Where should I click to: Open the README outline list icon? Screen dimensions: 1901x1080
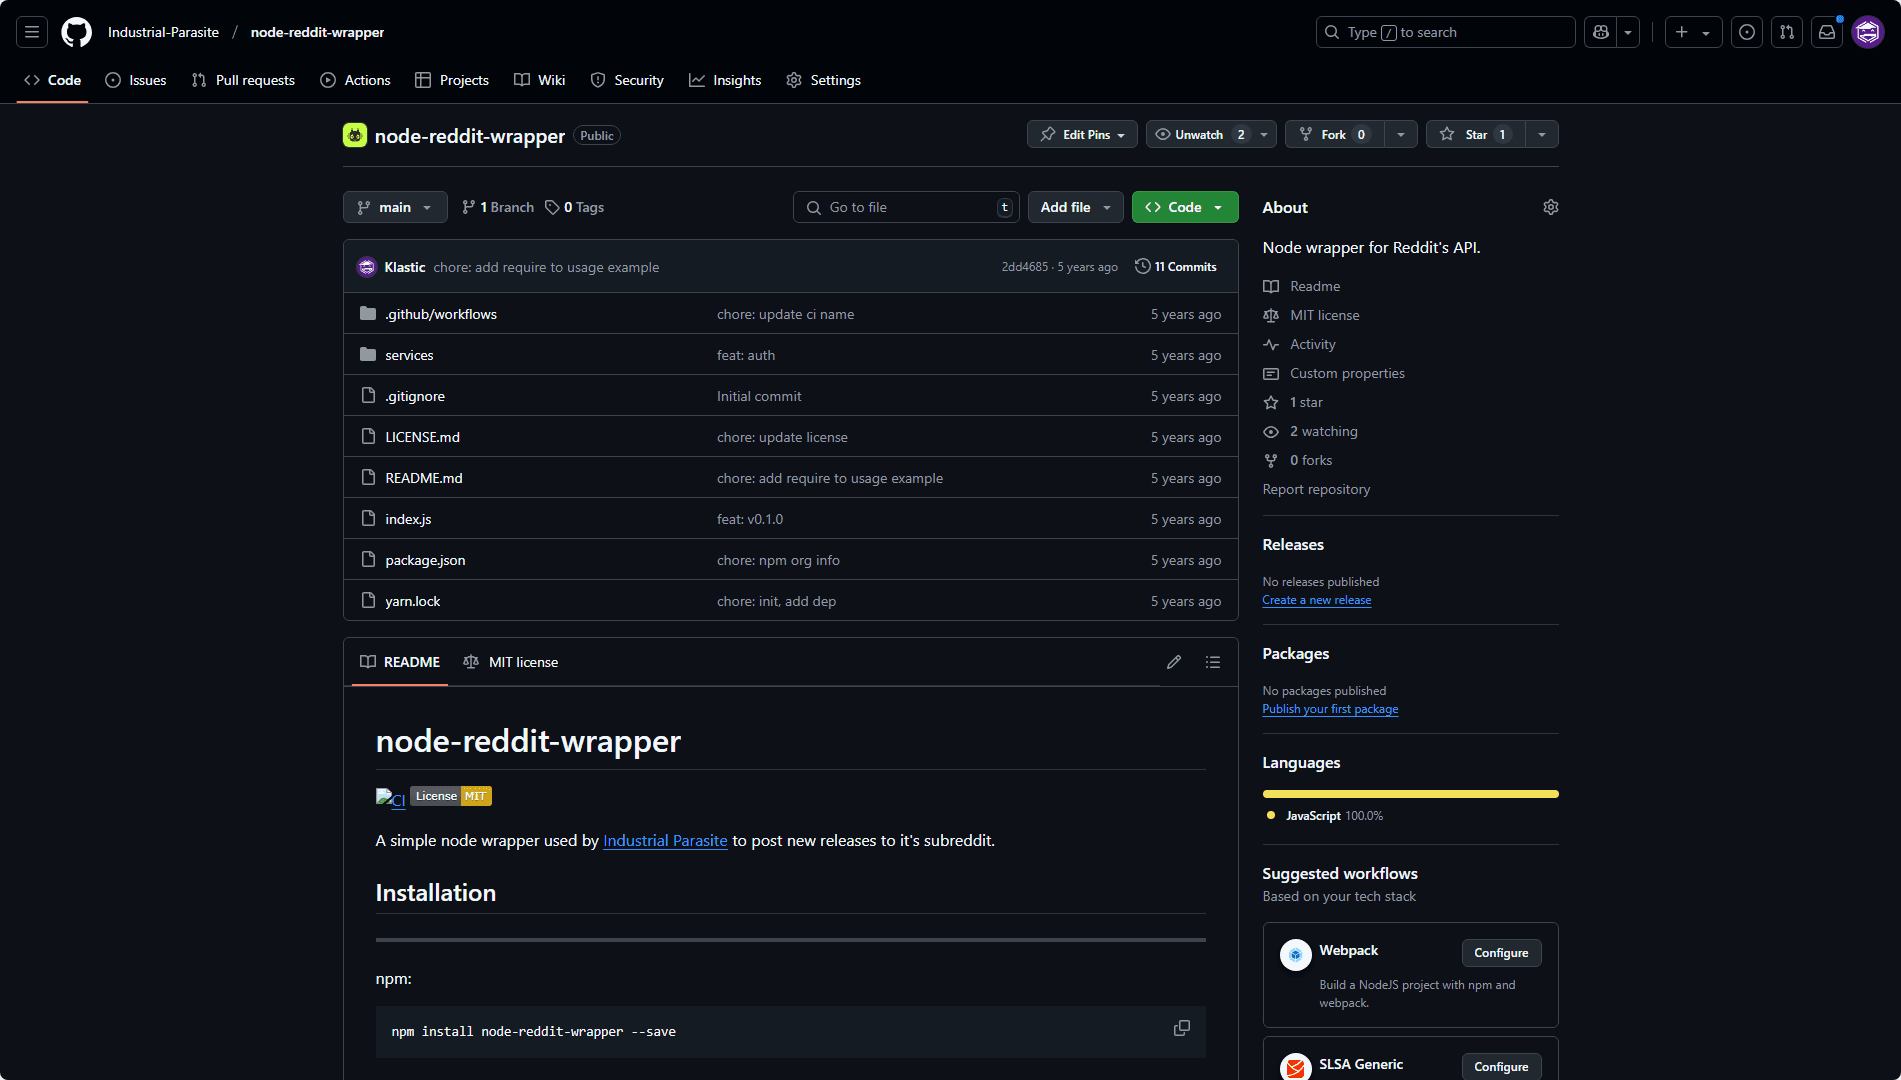(1213, 662)
